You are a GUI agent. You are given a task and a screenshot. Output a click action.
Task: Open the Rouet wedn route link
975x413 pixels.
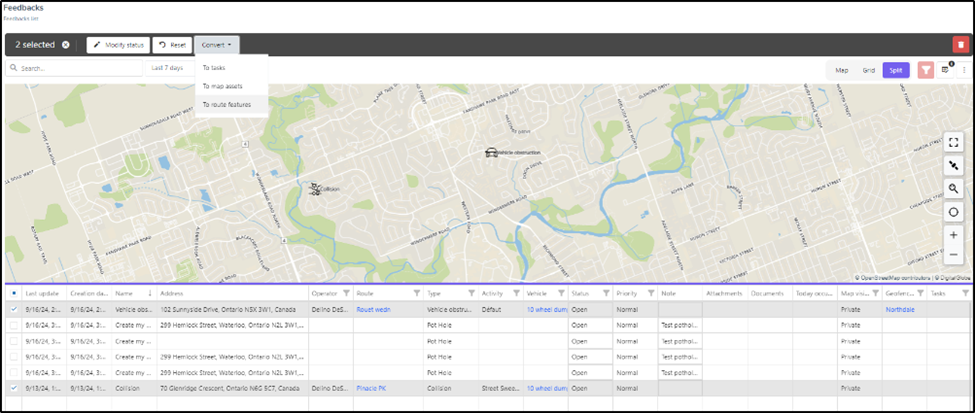pyautogui.click(x=374, y=309)
